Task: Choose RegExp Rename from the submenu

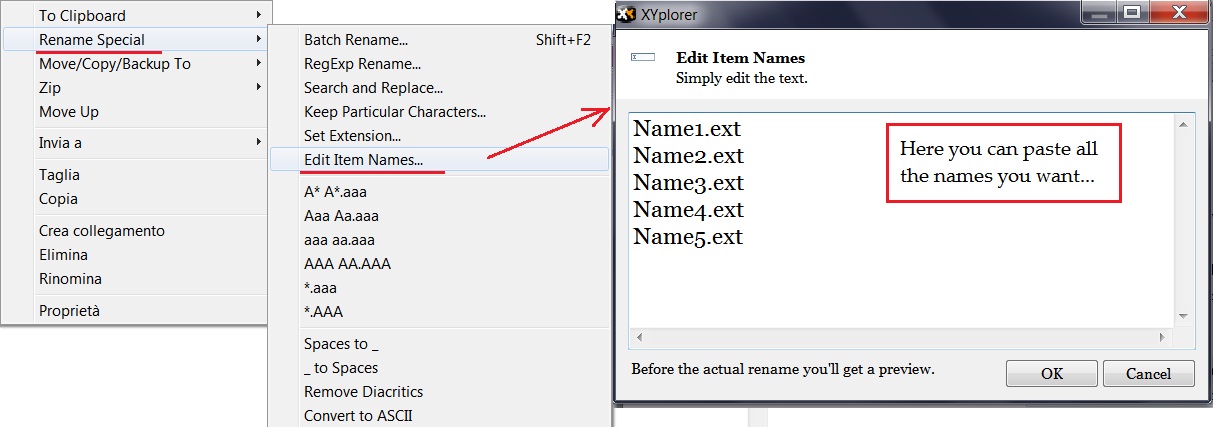Action: pyautogui.click(x=356, y=64)
